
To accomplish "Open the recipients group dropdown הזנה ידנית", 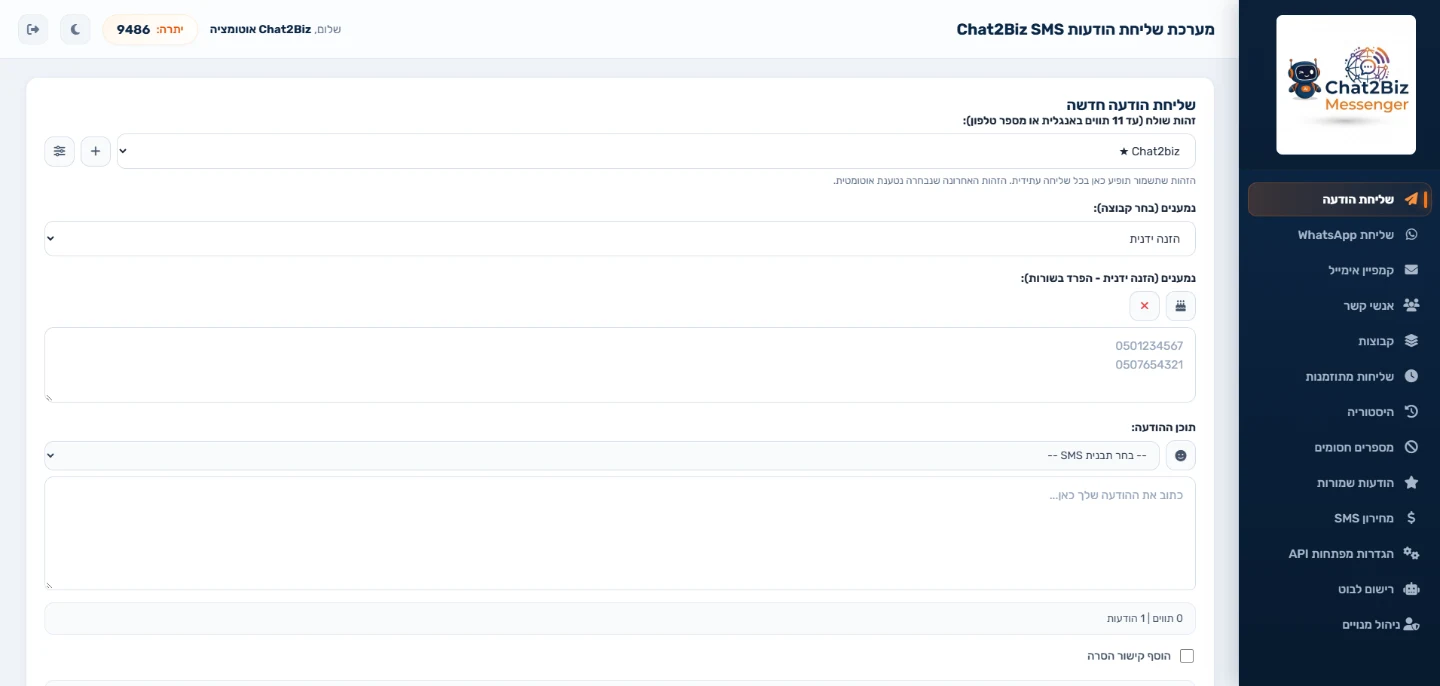I will (620, 239).
